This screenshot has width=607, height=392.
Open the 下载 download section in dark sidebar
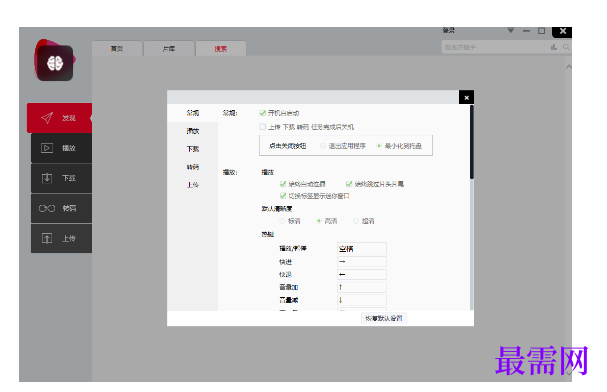[61, 178]
